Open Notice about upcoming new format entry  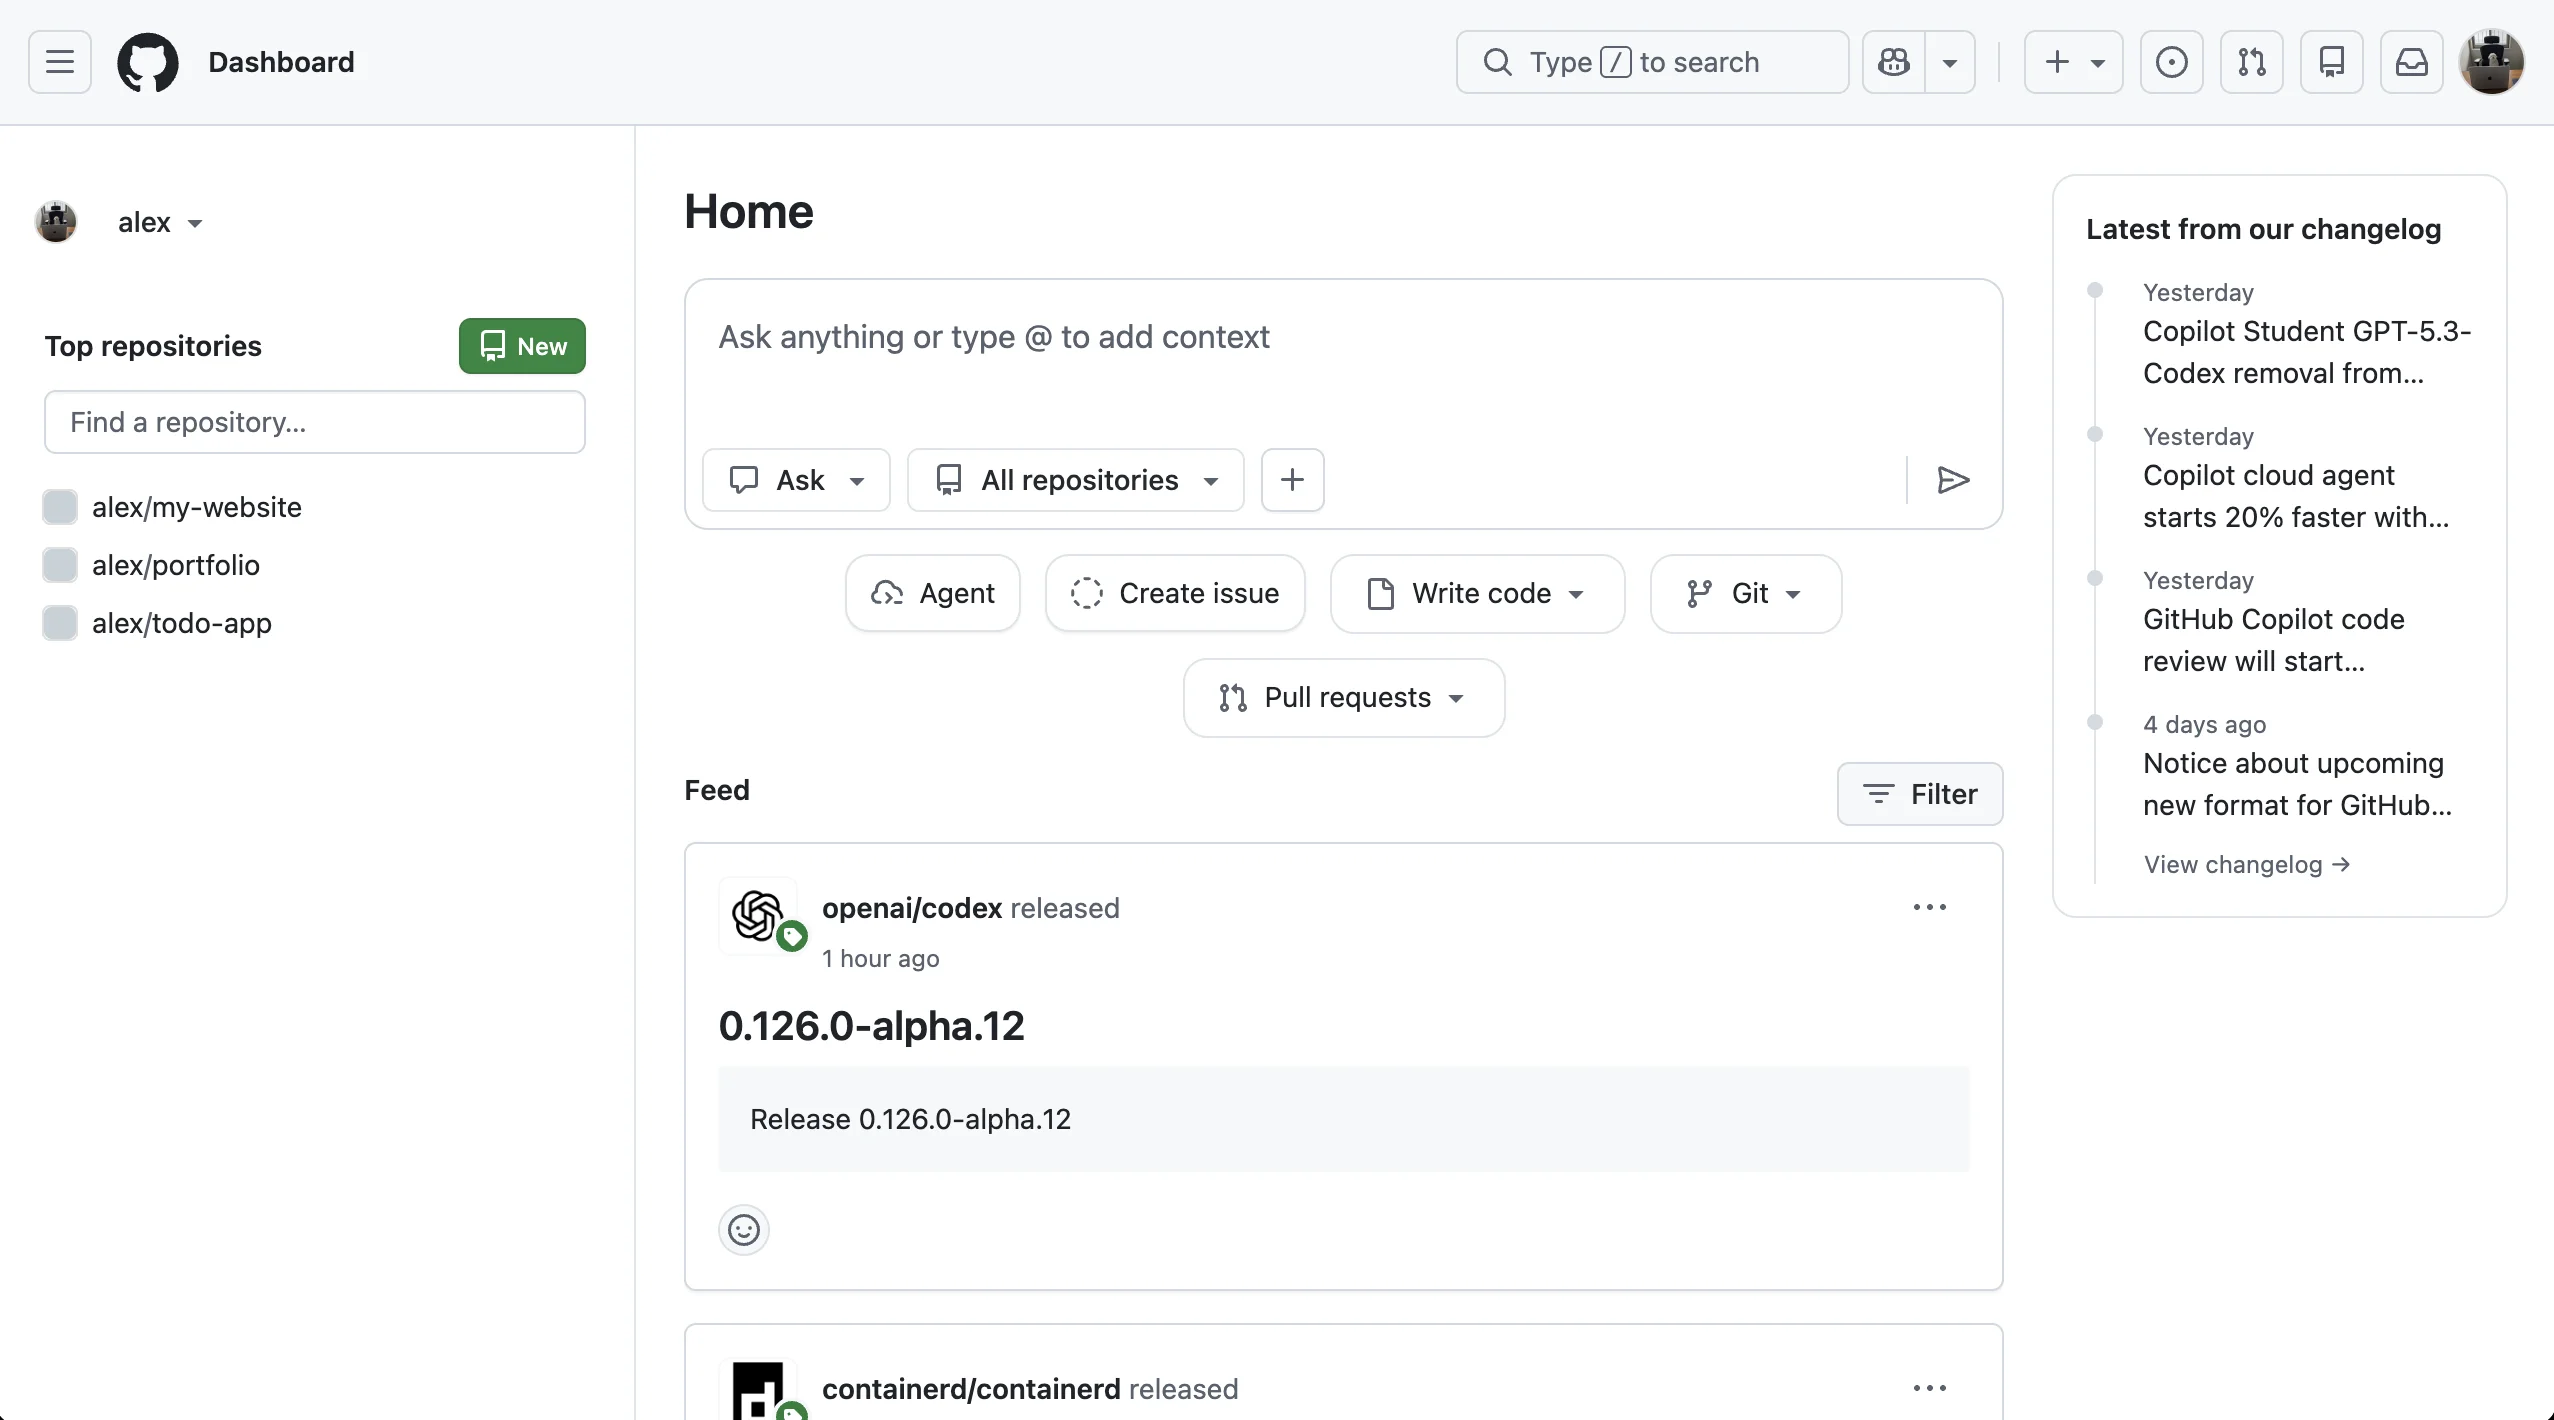click(x=2298, y=784)
